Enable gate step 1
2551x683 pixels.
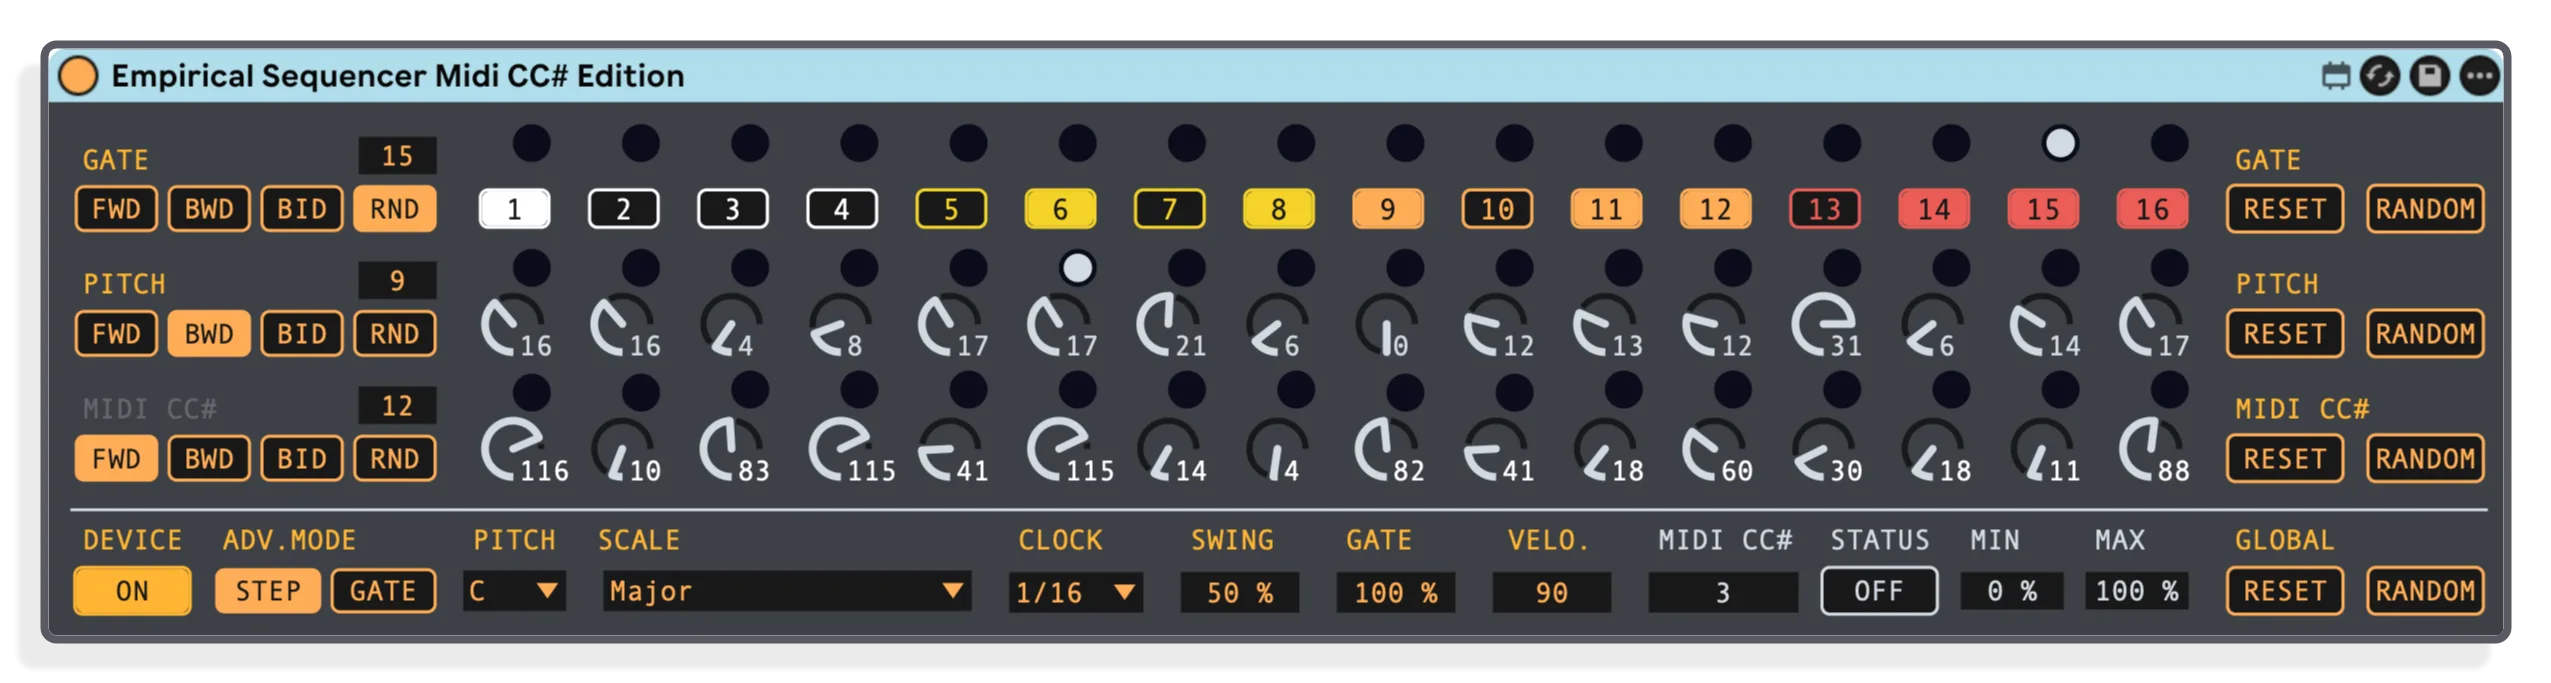pos(514,209)
